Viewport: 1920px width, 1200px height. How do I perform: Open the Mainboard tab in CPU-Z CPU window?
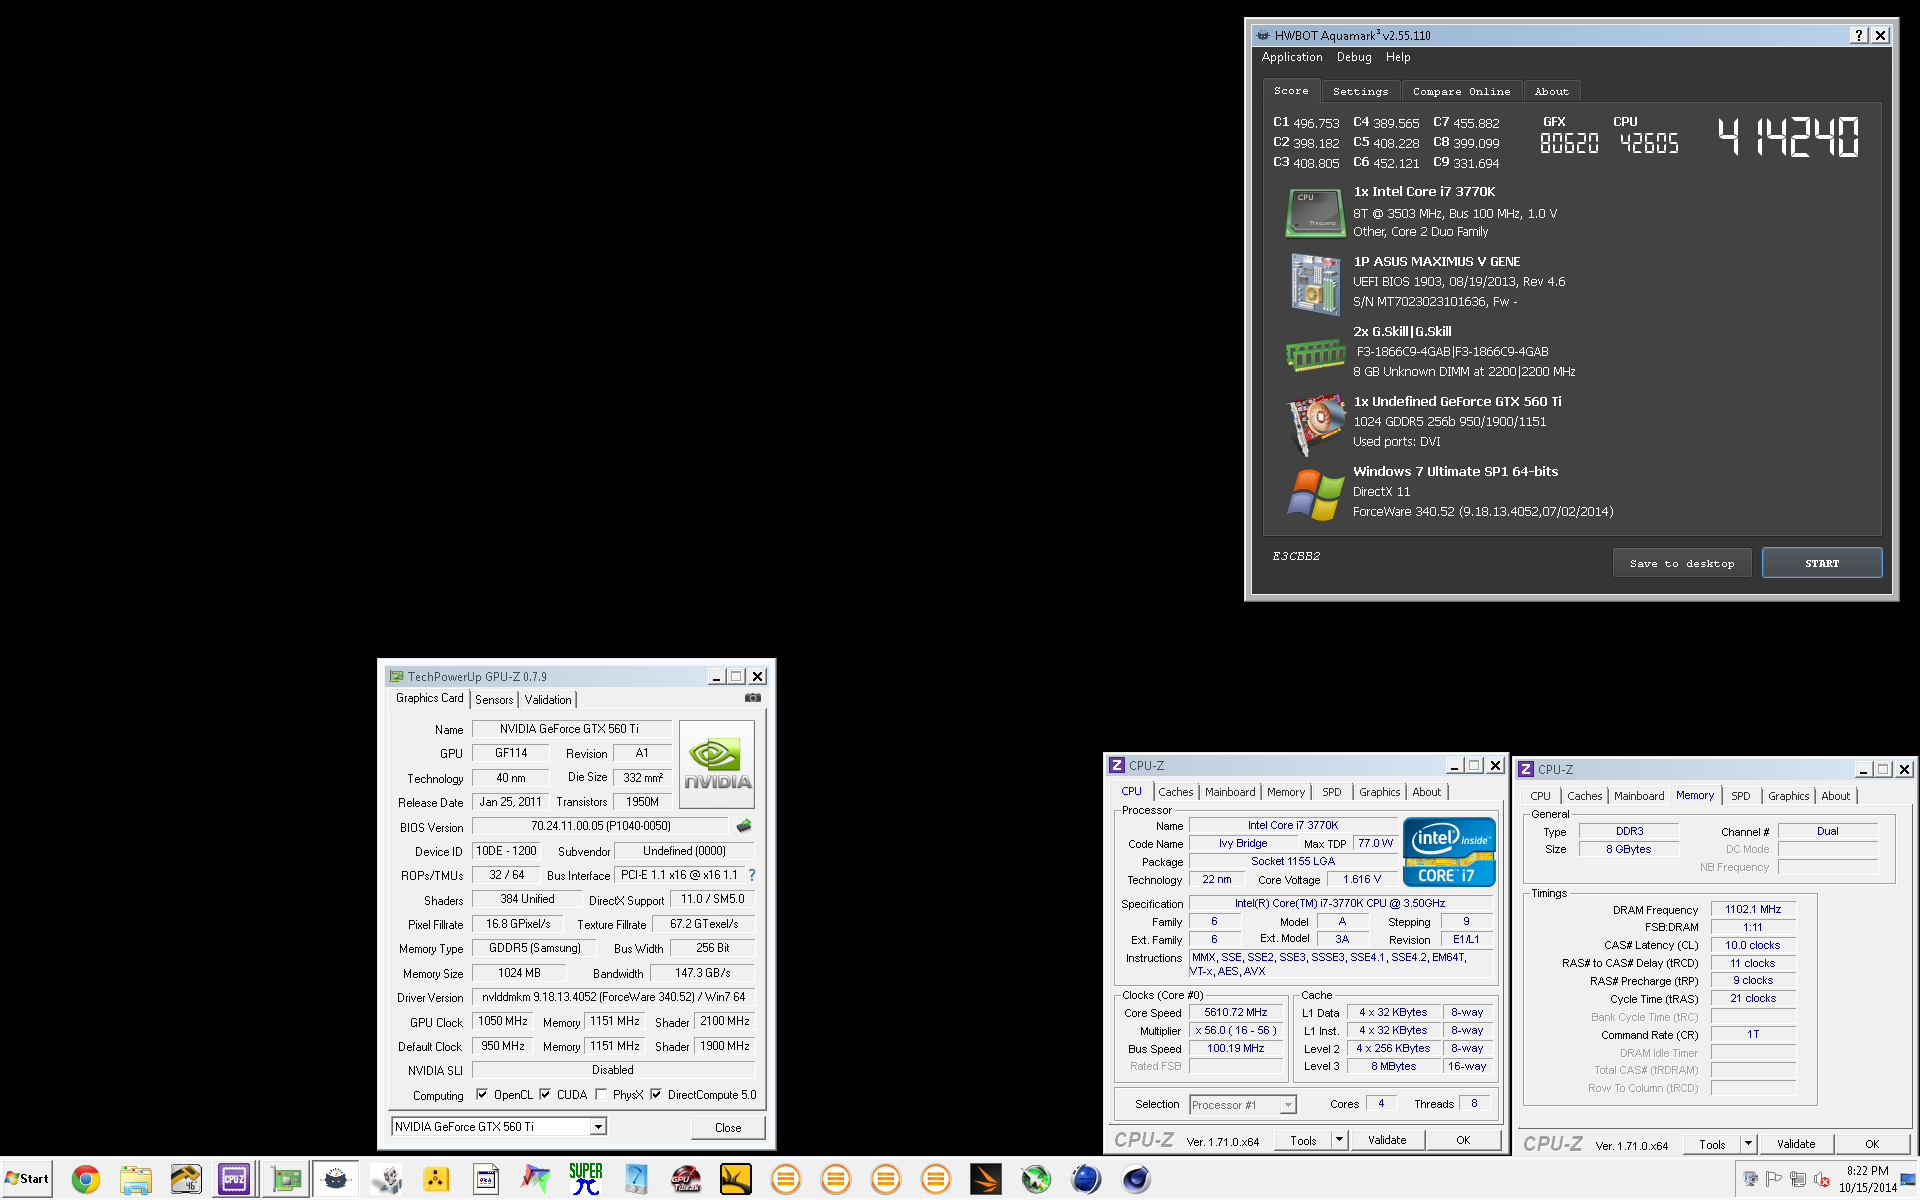coord(1230,792)
